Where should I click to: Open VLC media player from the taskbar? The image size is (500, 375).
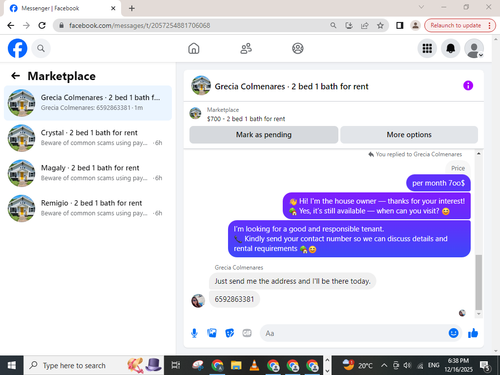pyautogui.click(x=254, y=365)
